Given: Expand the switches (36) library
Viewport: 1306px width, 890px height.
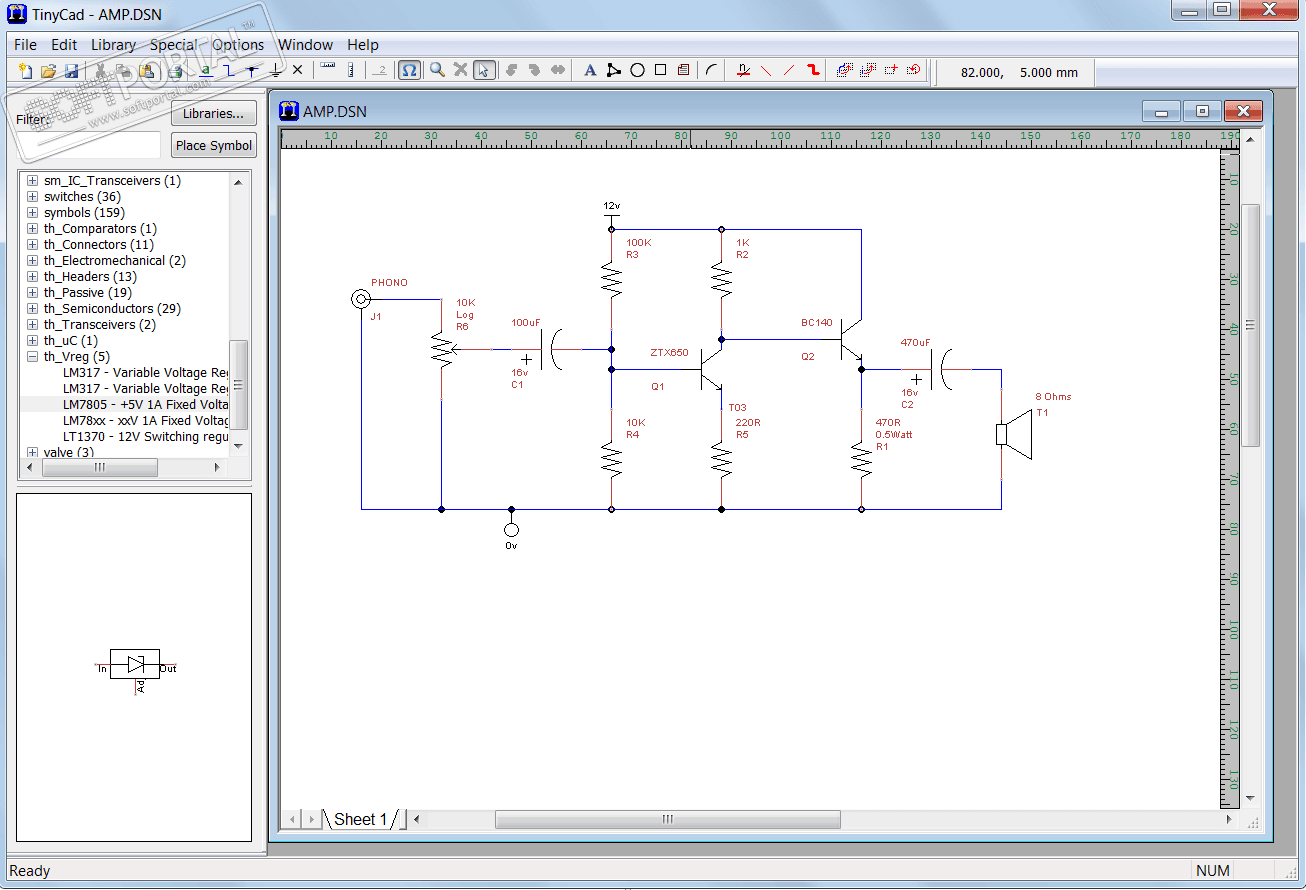Looking at the screenshot, I should [x=33, y=197].
